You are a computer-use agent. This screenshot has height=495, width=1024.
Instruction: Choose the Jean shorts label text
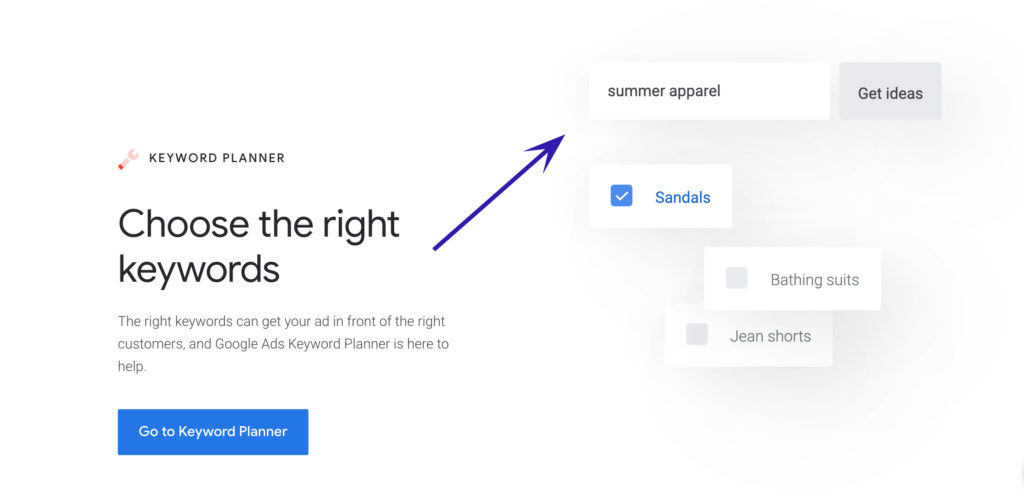(x=770, y=336)
